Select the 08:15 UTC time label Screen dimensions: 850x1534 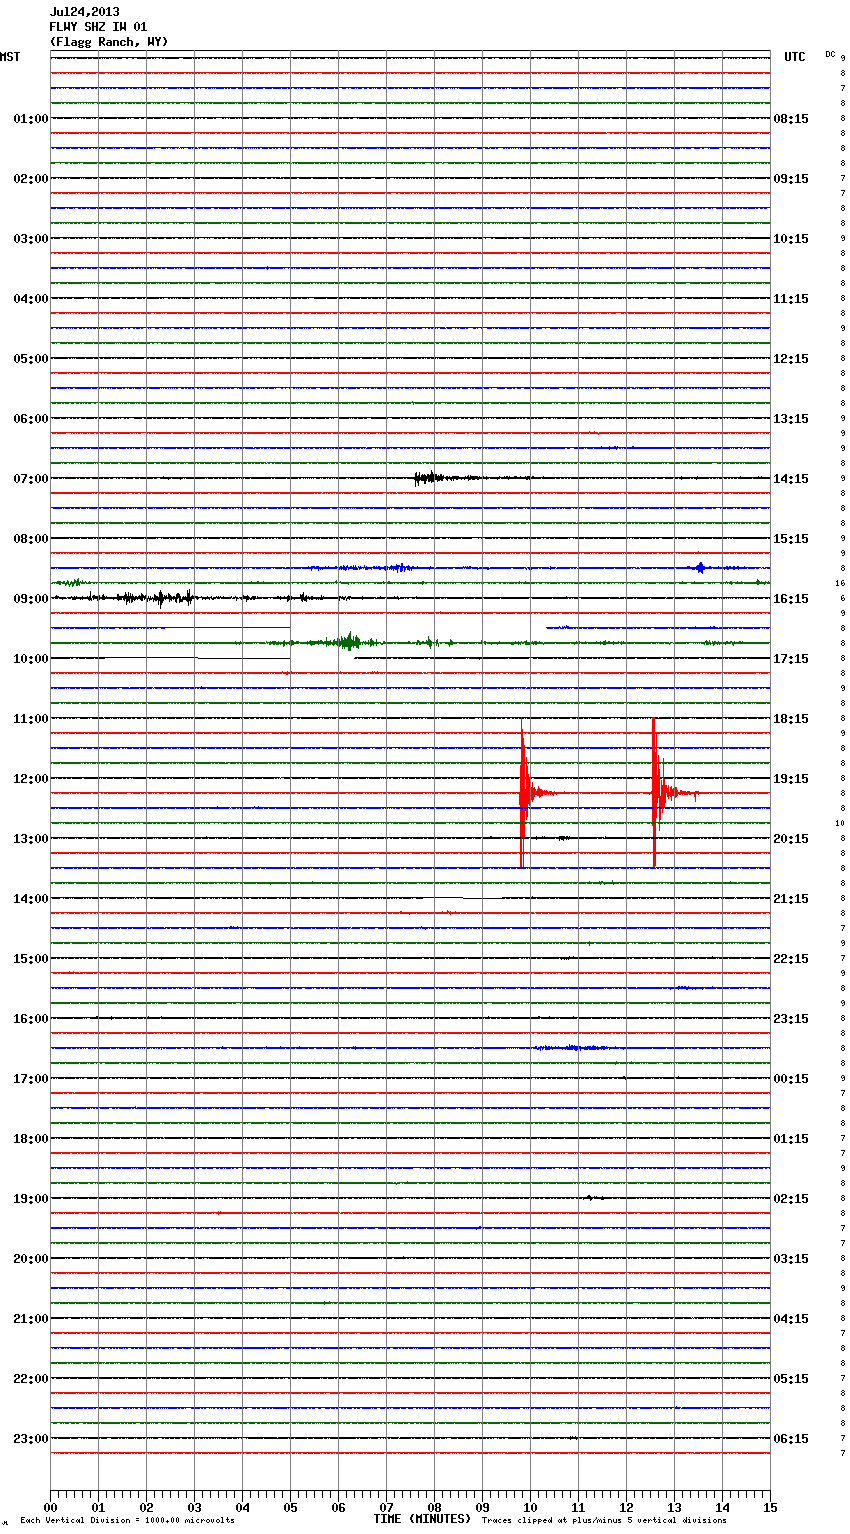pos(791,119)
